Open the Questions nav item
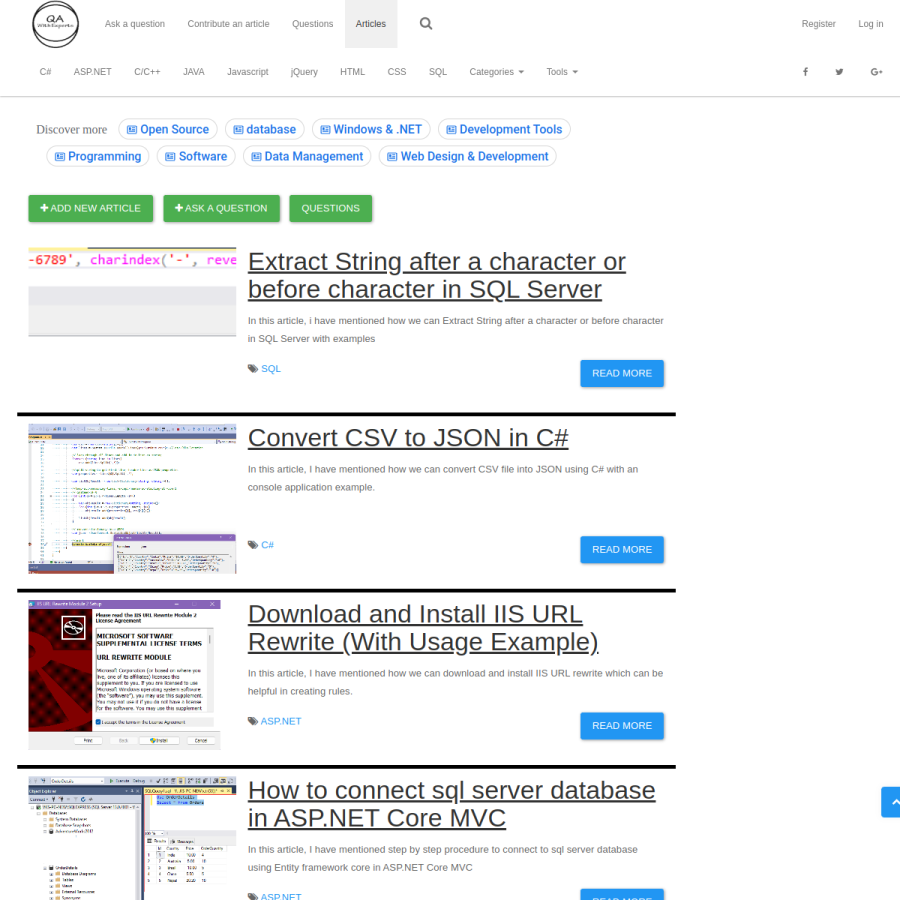Screen dimensions: 900x900 [x=312, y=24]
